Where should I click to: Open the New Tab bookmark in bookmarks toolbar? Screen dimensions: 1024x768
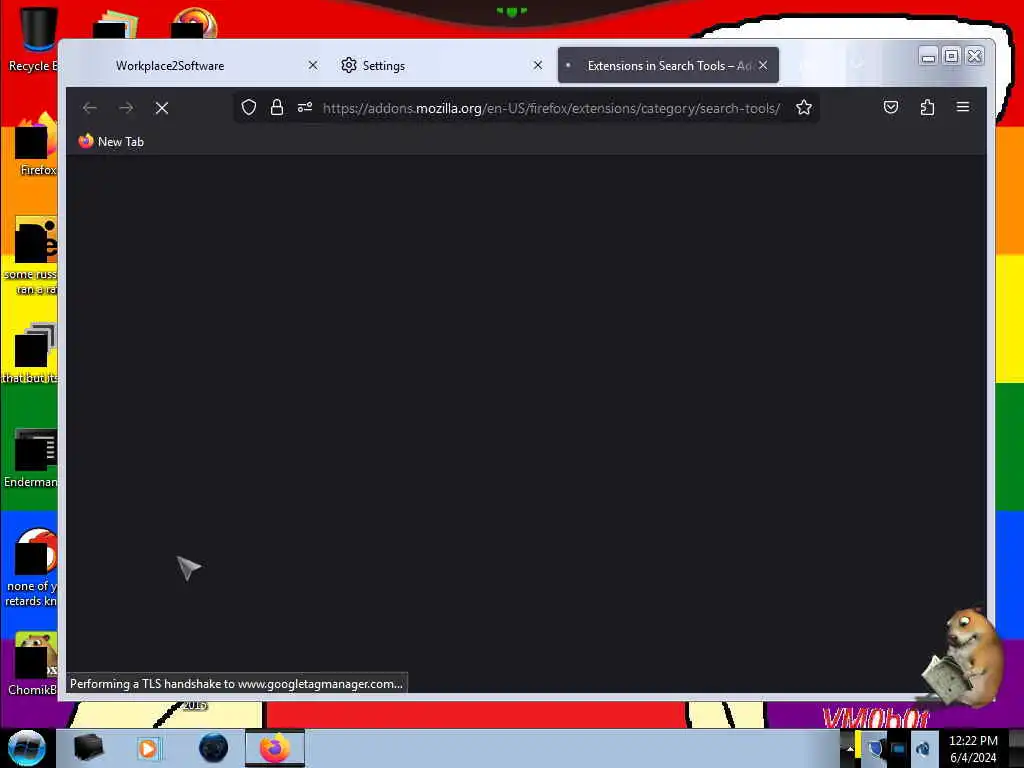tap(111, 142)
